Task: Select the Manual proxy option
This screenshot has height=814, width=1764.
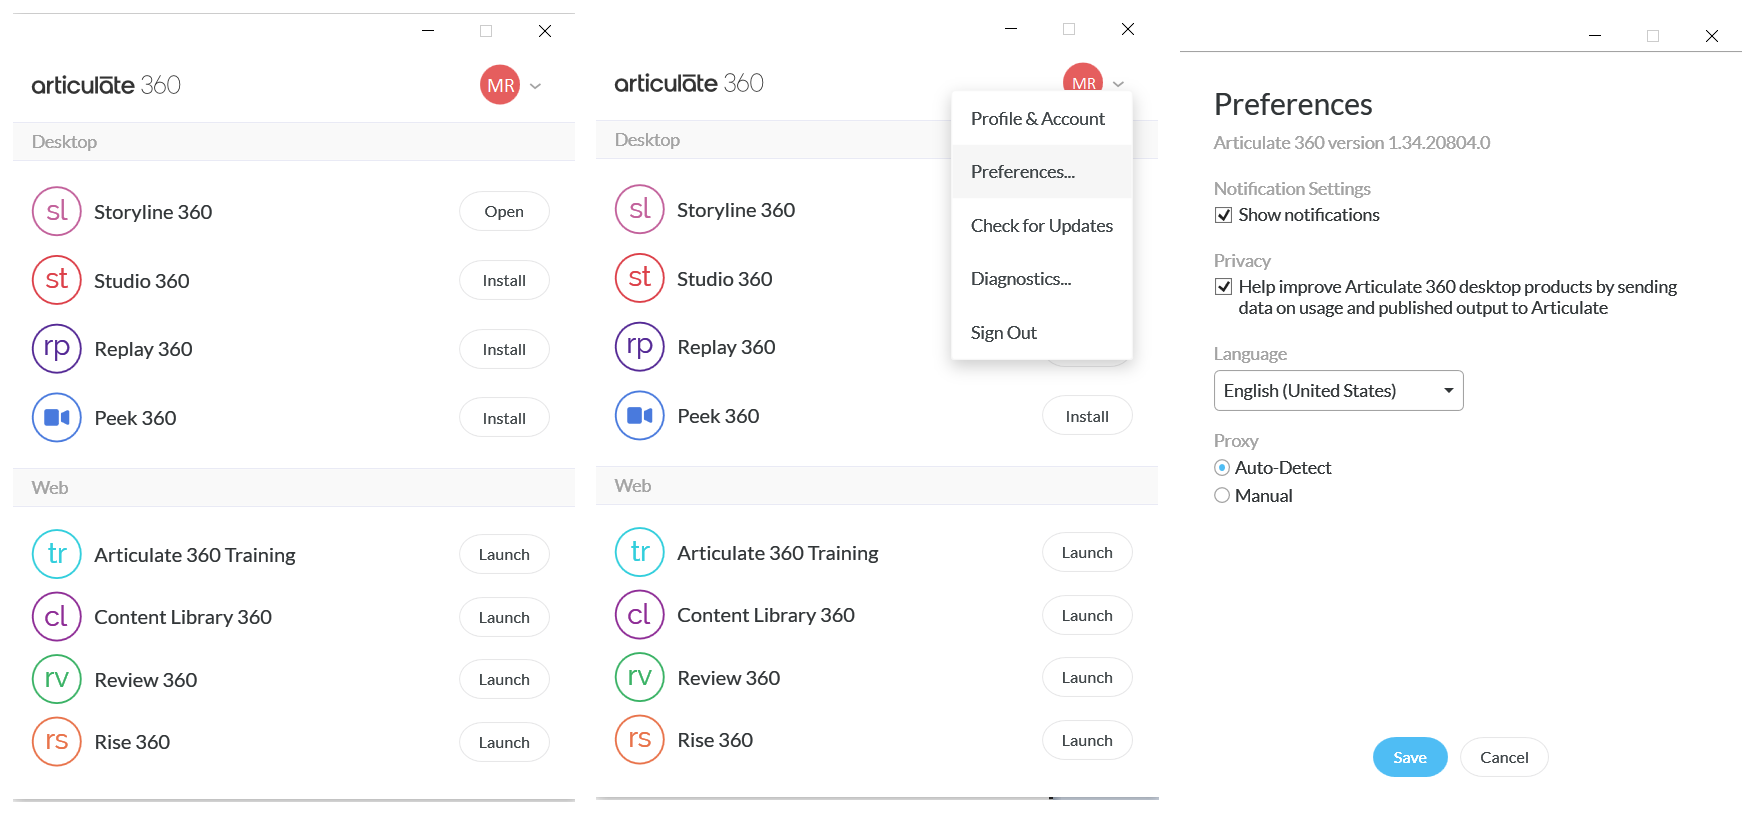Action: pos(1222,496)
